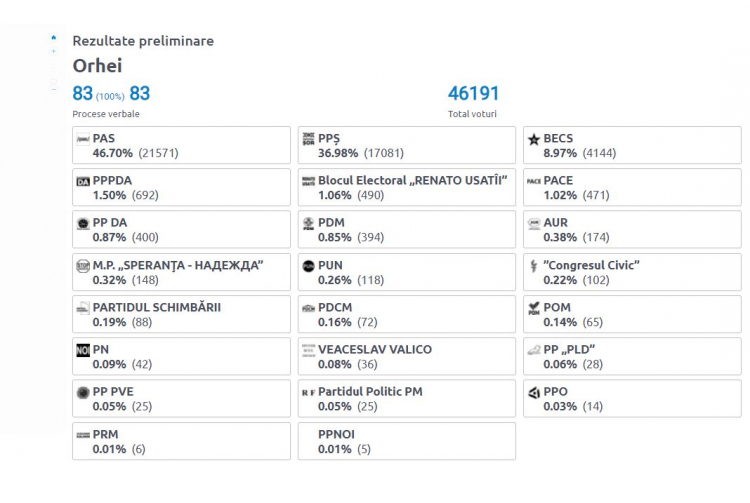The height and width of the screenshot is (503, 750).
Task: Click the PN black NOI logo
Action: click(83, 350)
